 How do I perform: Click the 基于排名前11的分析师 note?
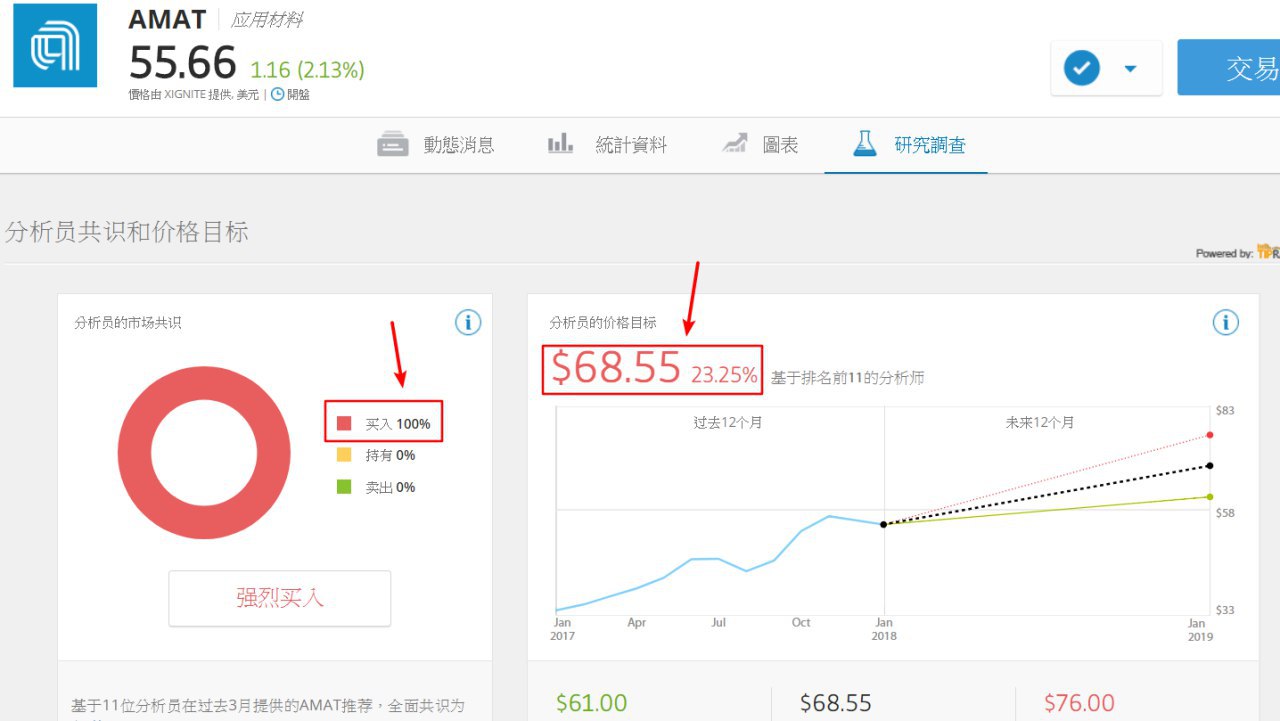[x=848, y=378]
